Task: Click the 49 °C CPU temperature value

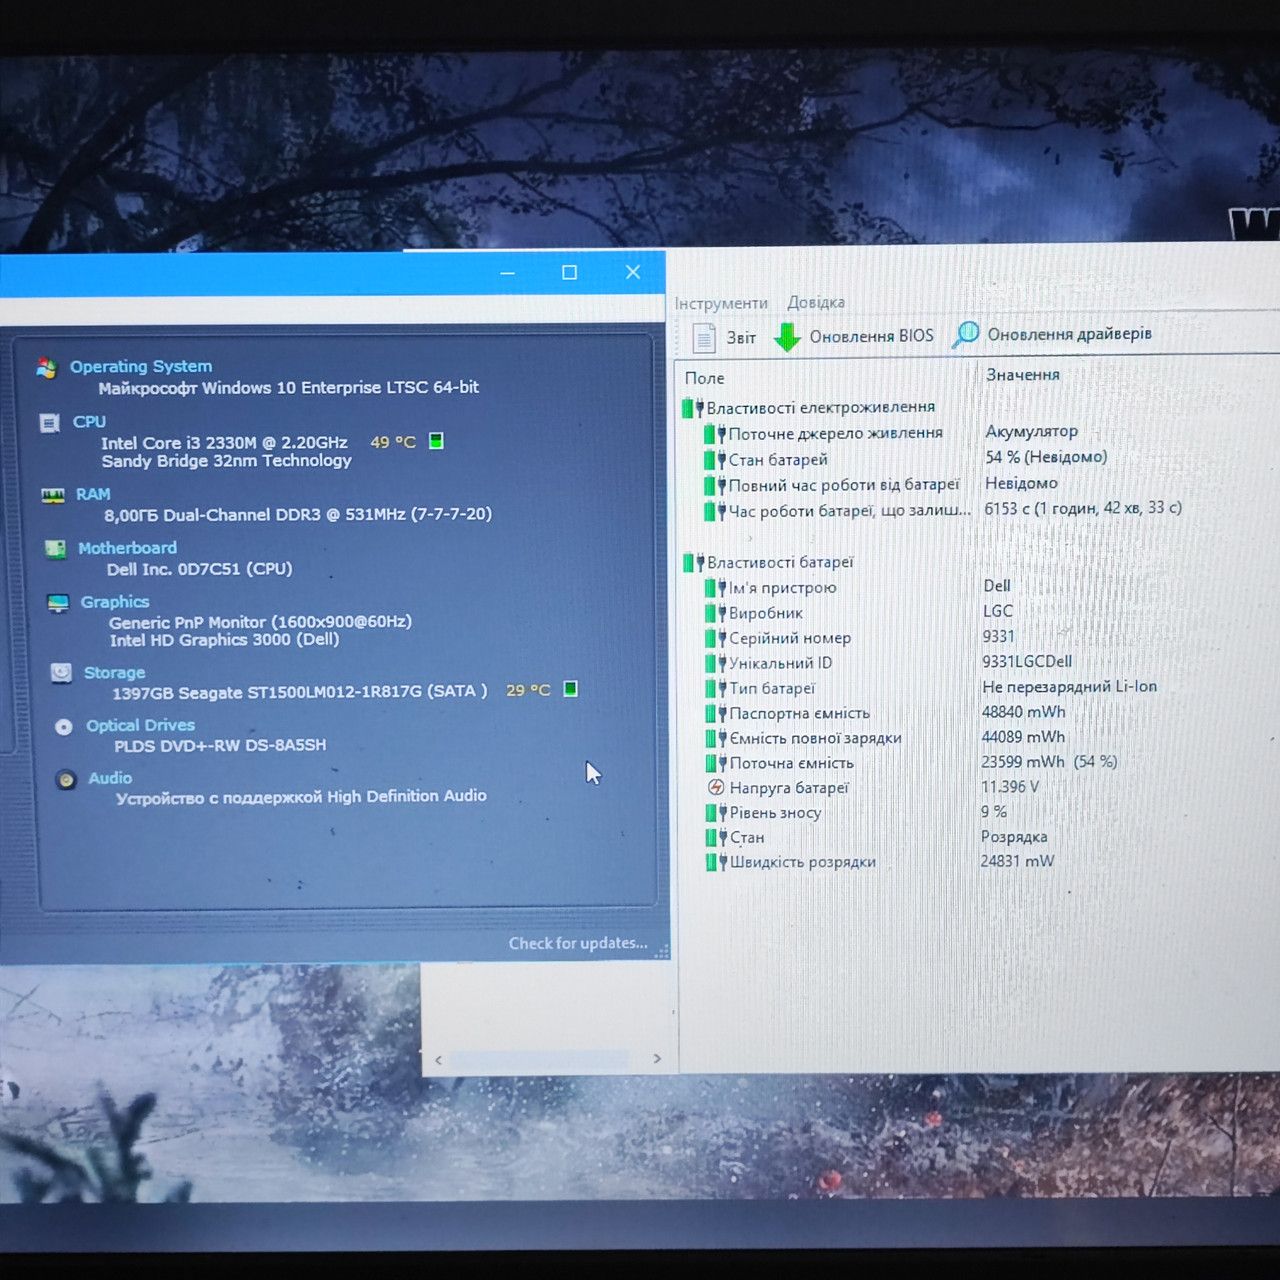Action: (393, 442)
